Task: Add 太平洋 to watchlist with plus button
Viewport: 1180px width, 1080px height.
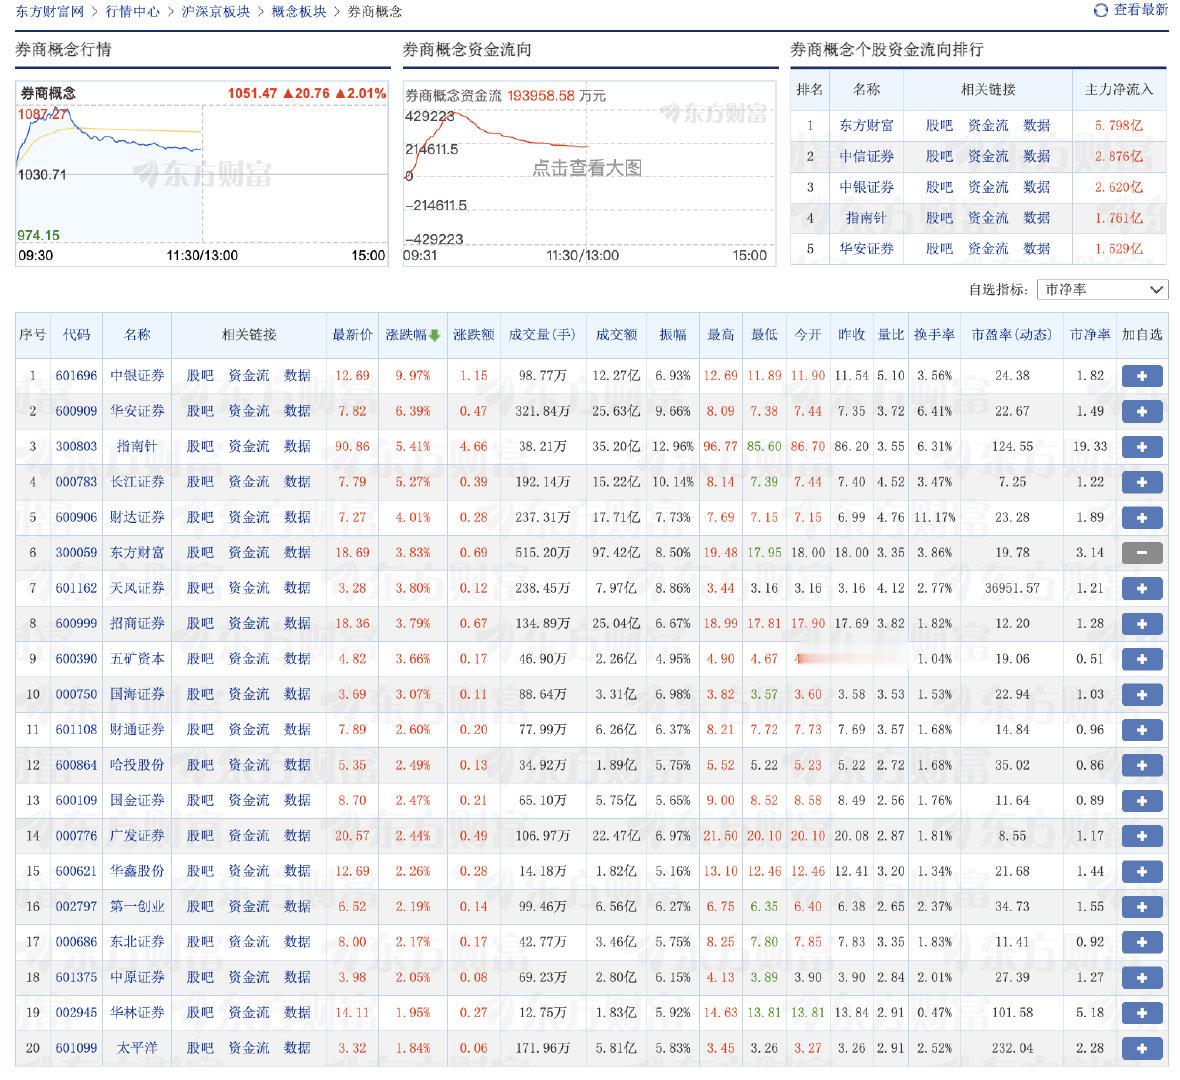Action: [1142, 1048]
